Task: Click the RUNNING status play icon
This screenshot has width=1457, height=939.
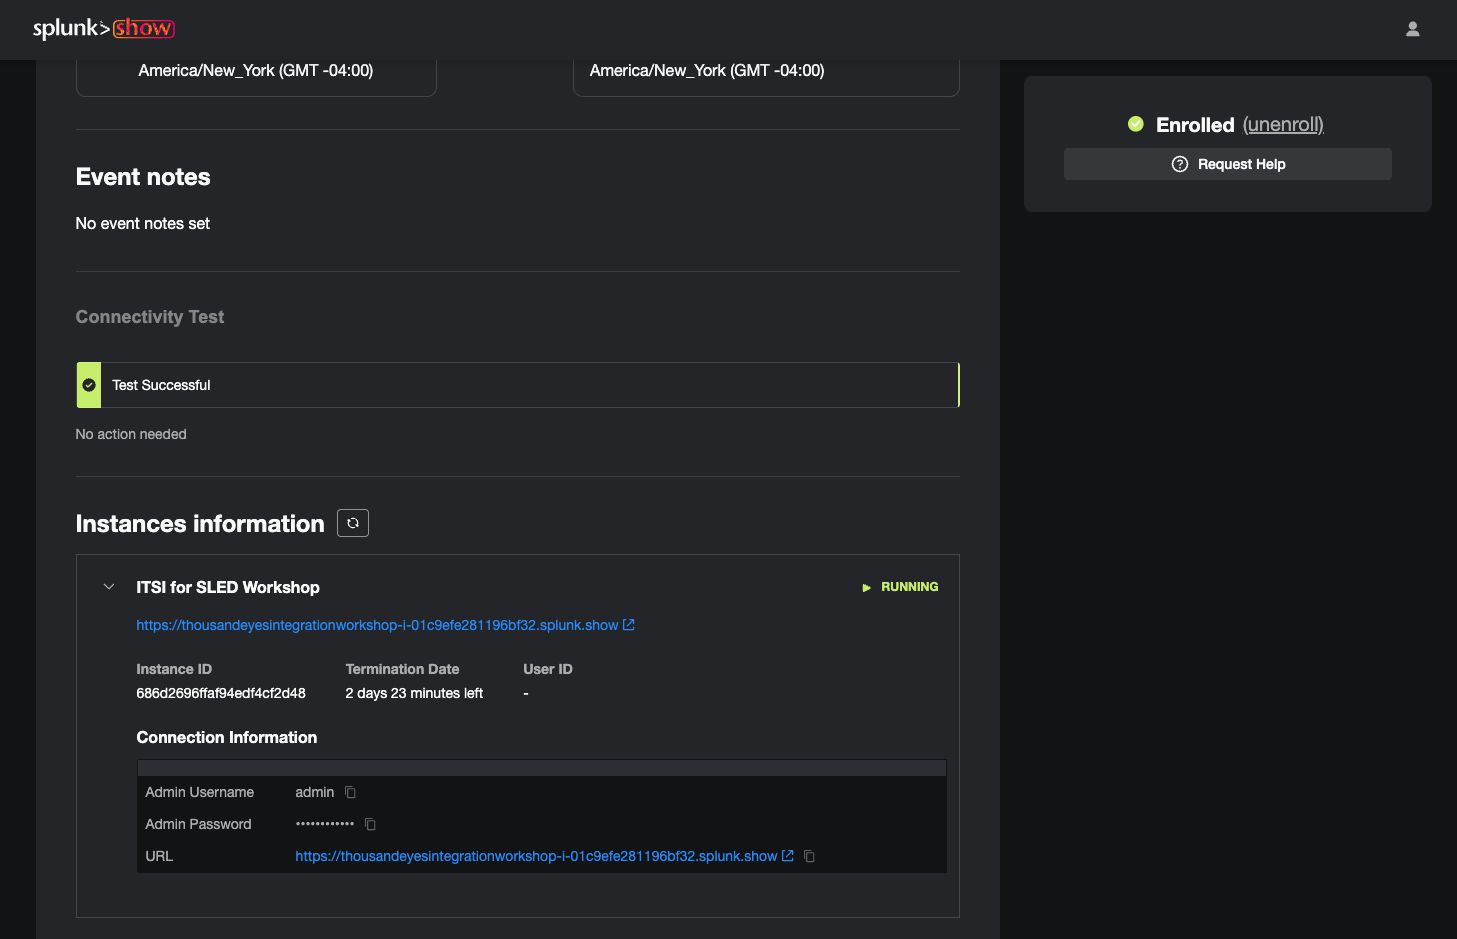Action: tap(867, 587)
